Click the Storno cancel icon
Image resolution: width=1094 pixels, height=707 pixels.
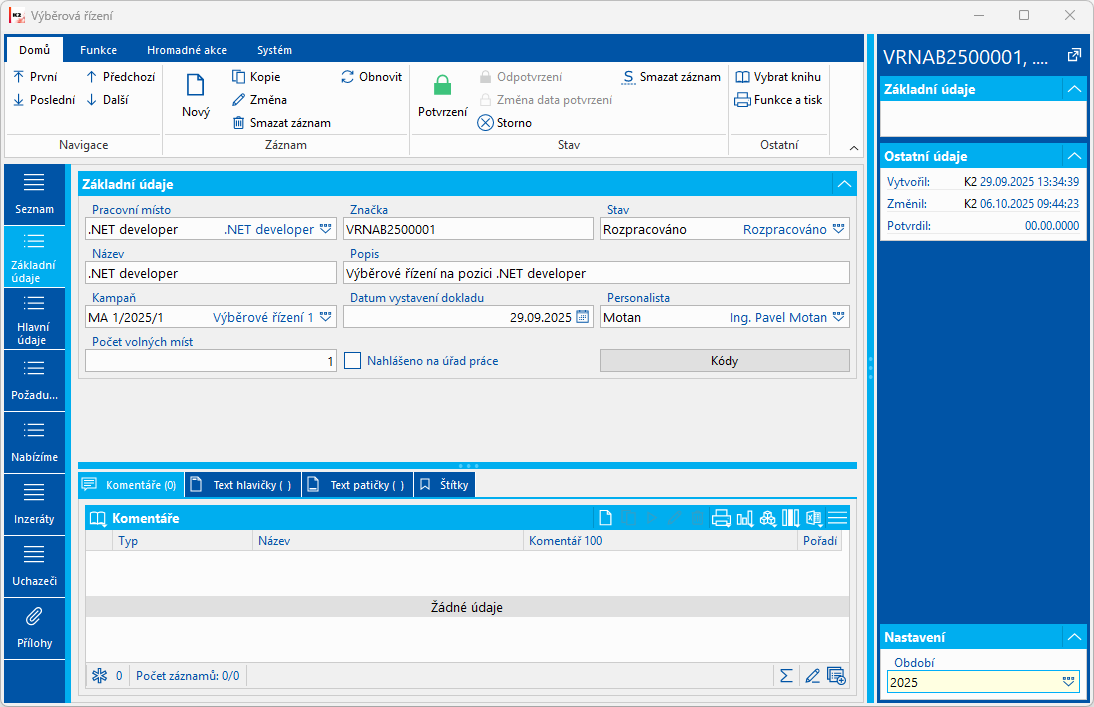click(486, 123)
